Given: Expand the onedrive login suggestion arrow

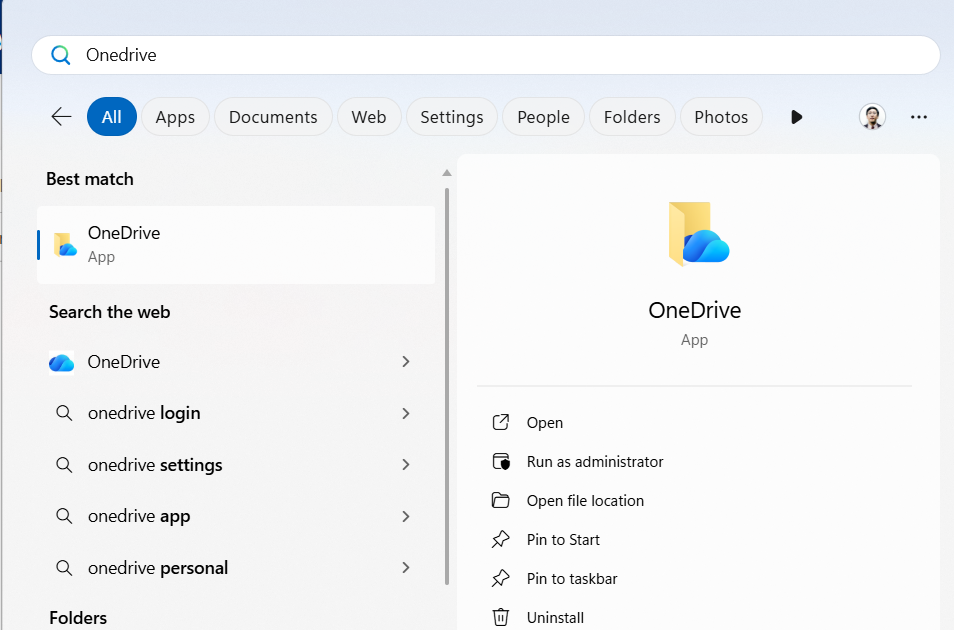Looking at the screenshot, I should 406,413.
